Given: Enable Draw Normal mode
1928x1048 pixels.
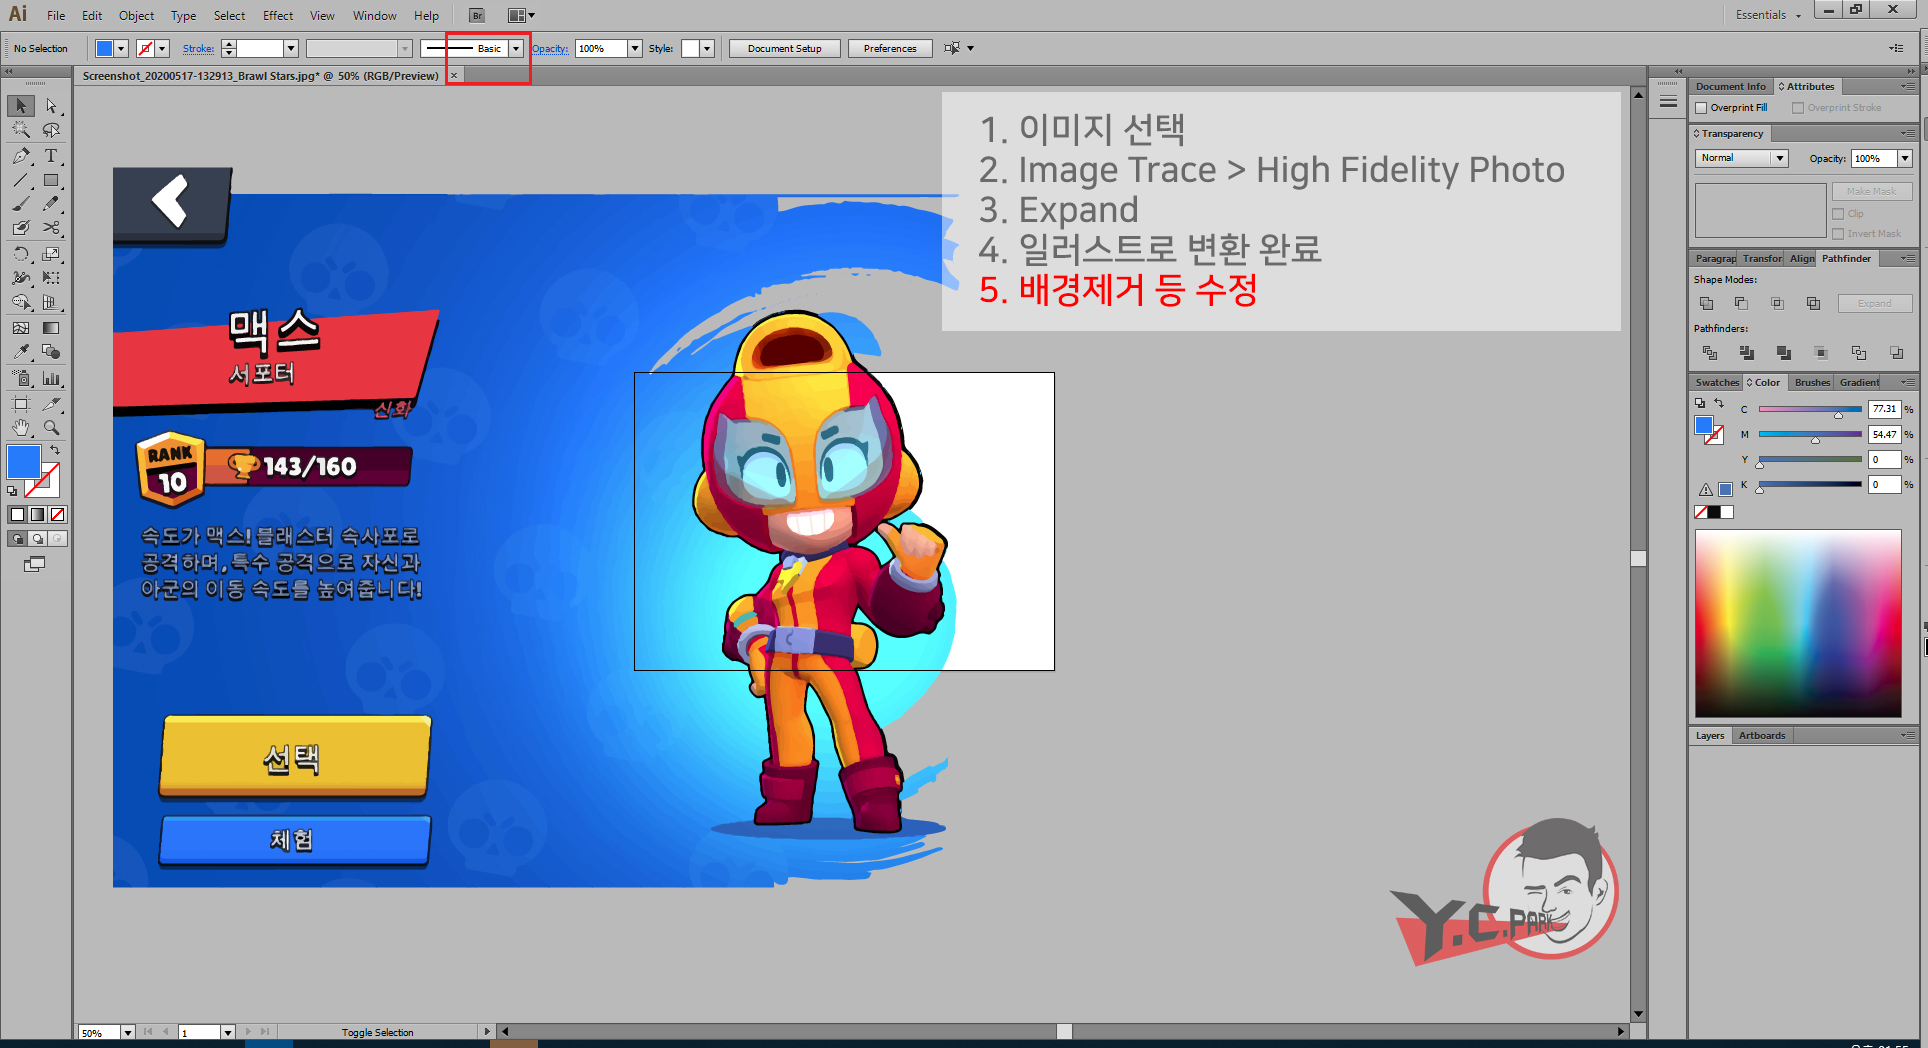Looking at the screenshot, I should point(17,539).
